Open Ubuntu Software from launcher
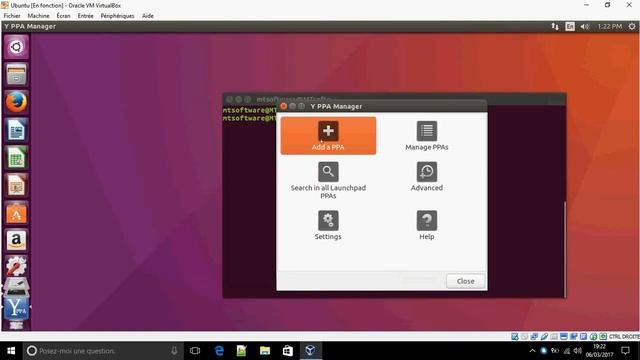 tap(16, 213)
